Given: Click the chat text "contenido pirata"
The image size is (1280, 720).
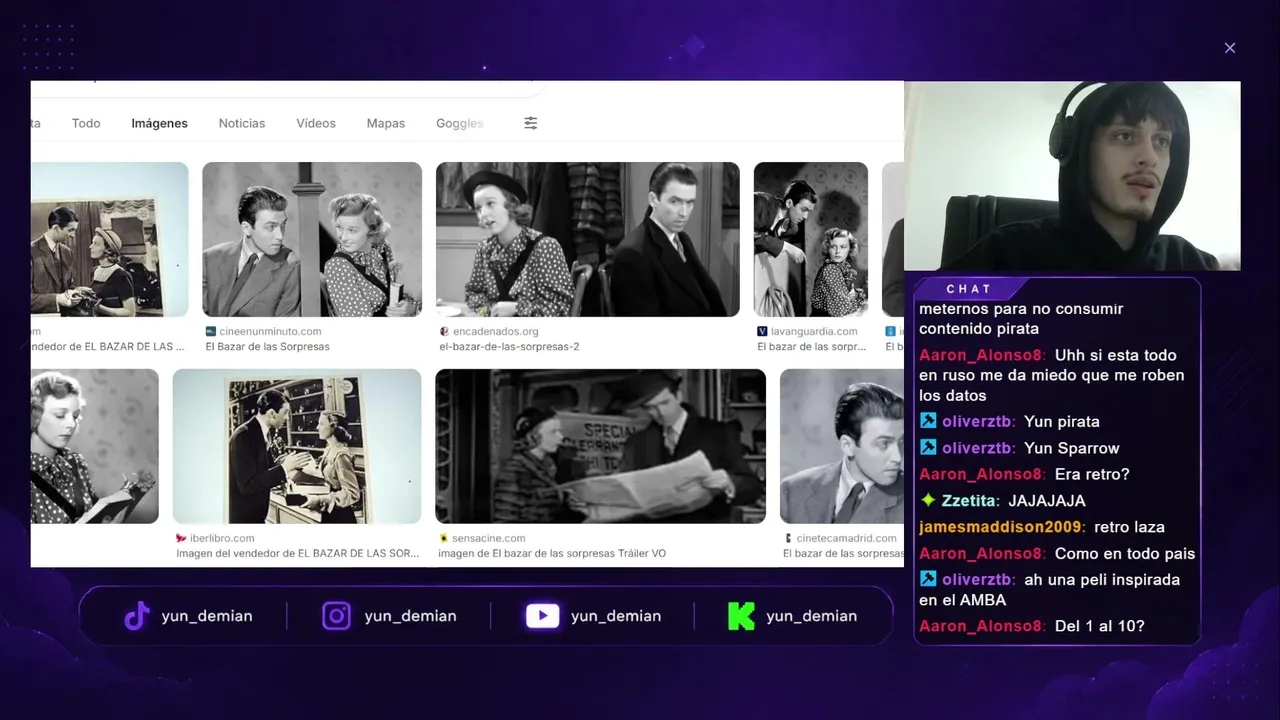Looking at the screenshot, I should click(979, 328).
